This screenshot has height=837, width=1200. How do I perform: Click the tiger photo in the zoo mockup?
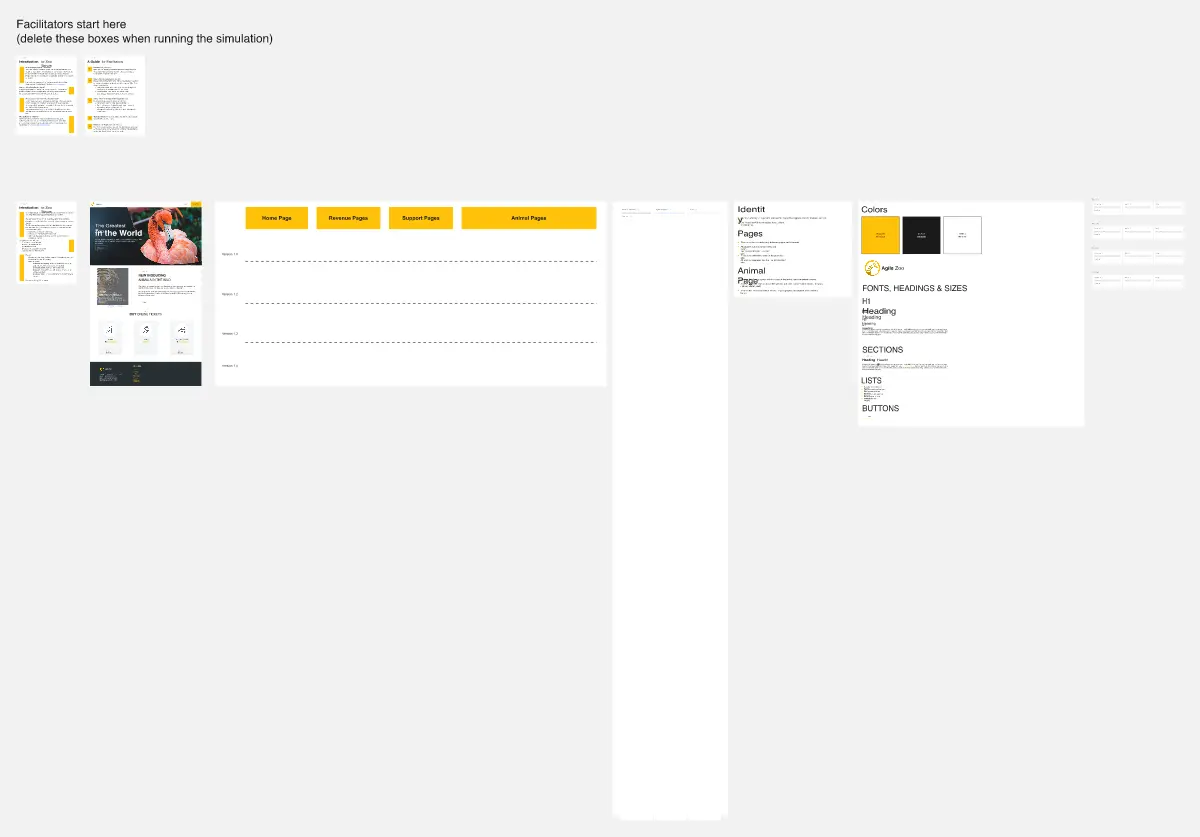(111, 286)
